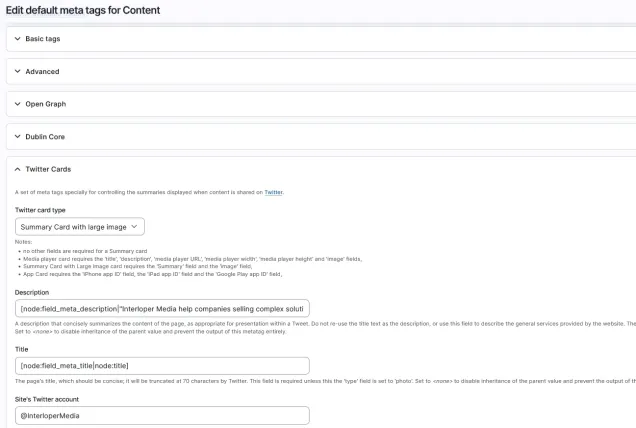Click the chevron icon beside Advanced
This screenshot has width=636, height=428.
[x=17, y=72]
